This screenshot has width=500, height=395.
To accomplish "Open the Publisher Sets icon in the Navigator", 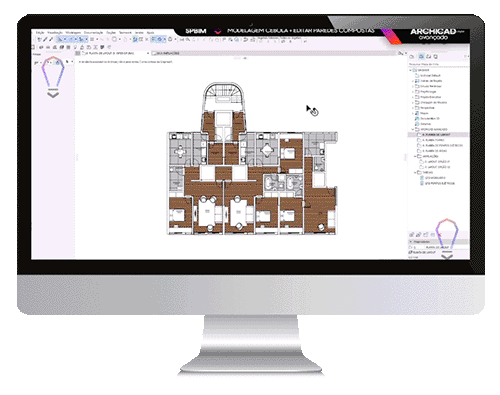I will point(436,57).
